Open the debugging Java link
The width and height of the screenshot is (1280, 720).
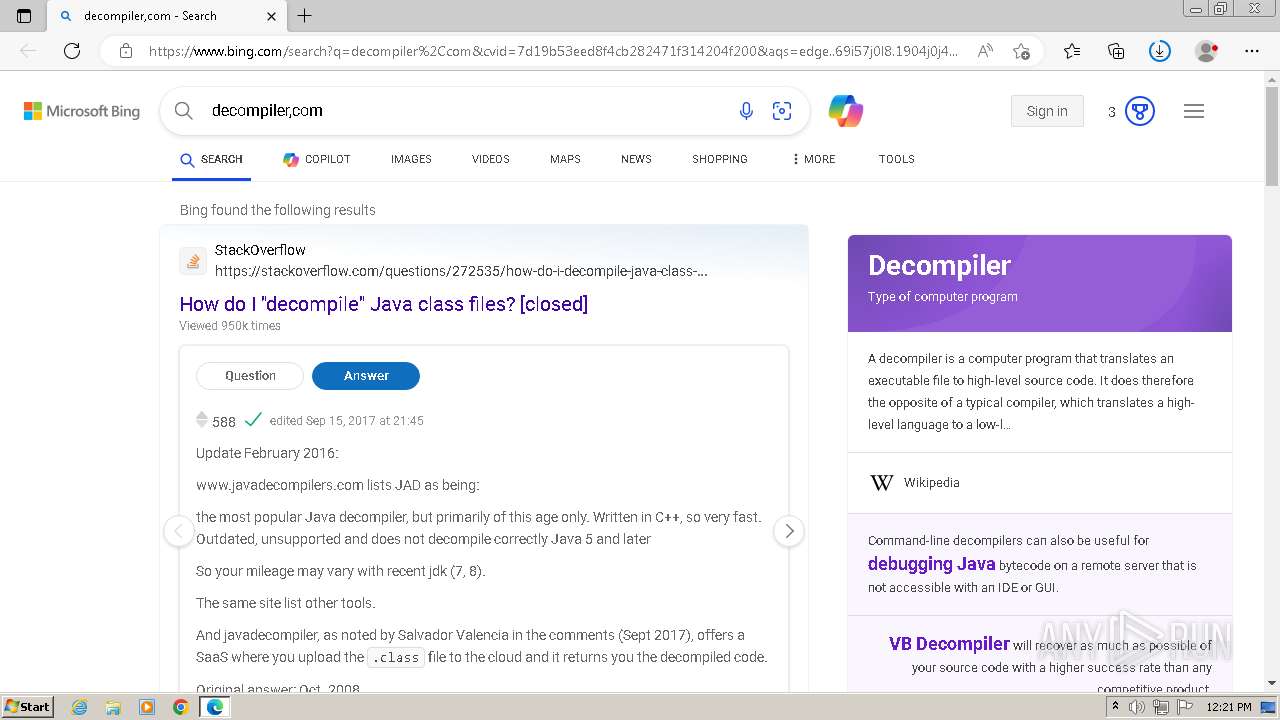pos(931,564)
